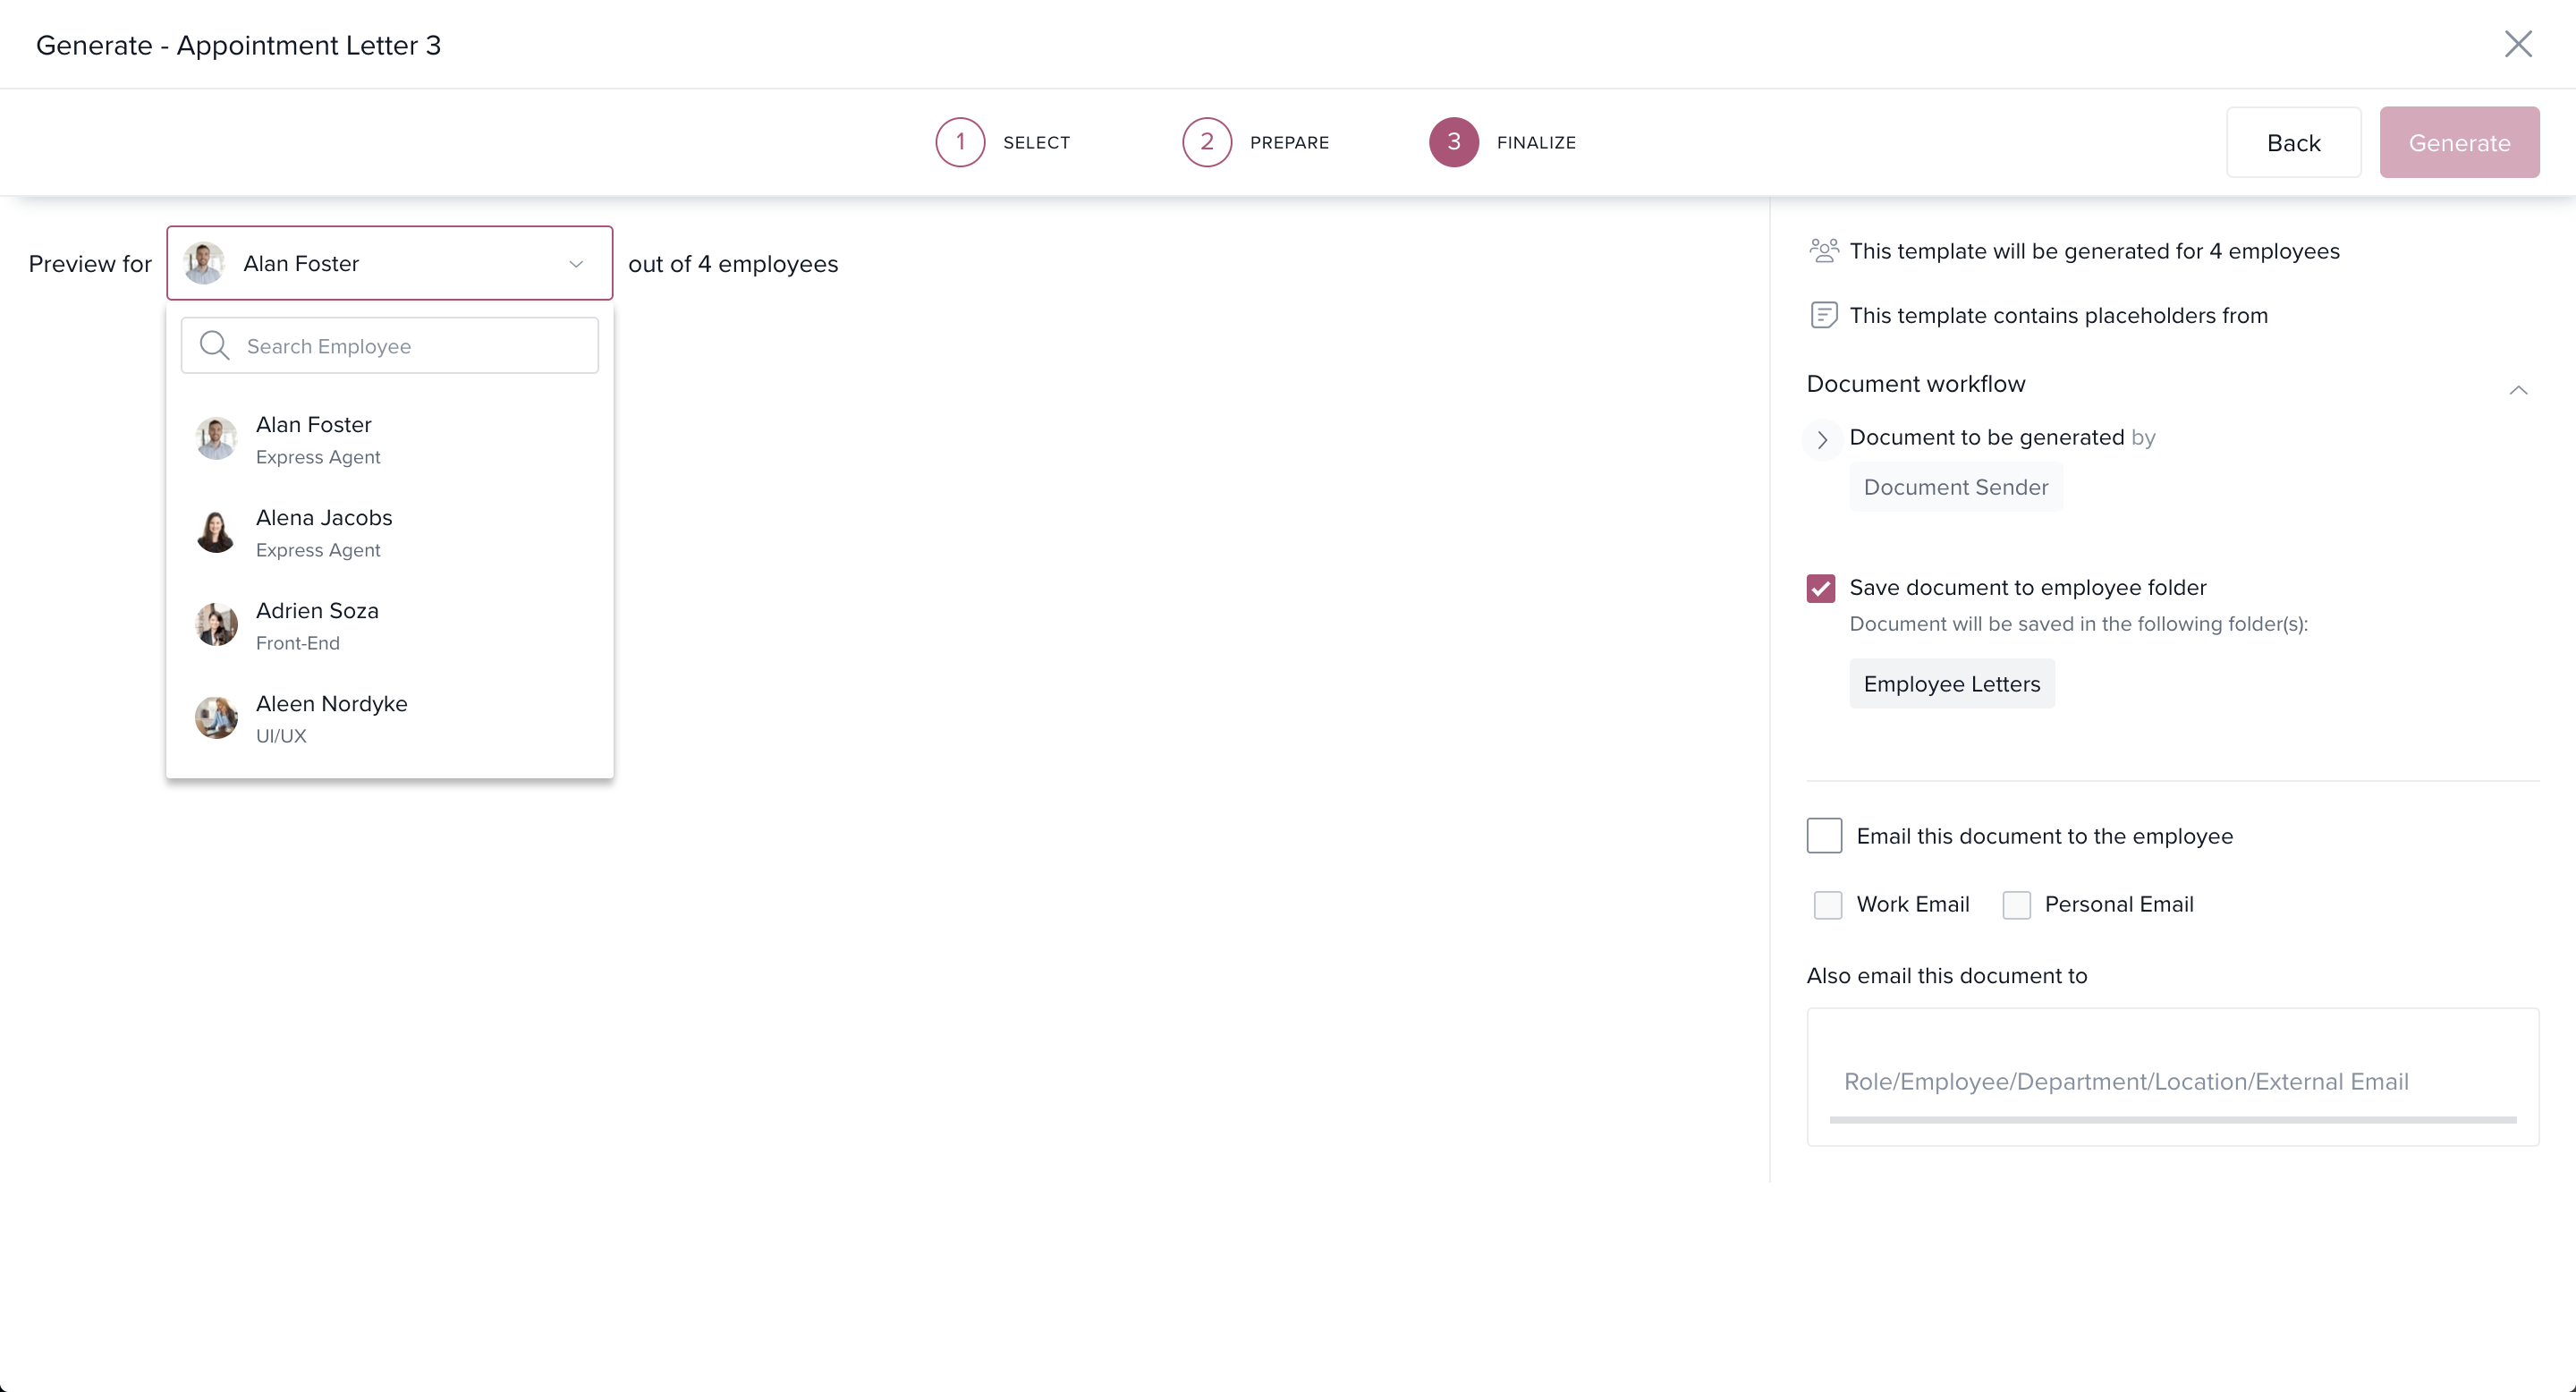Image resolution: width=2576 pixels, height=1392 pixels.
Task: Click Adrien Soza avatar picture
Action: [x=216, y=625]
